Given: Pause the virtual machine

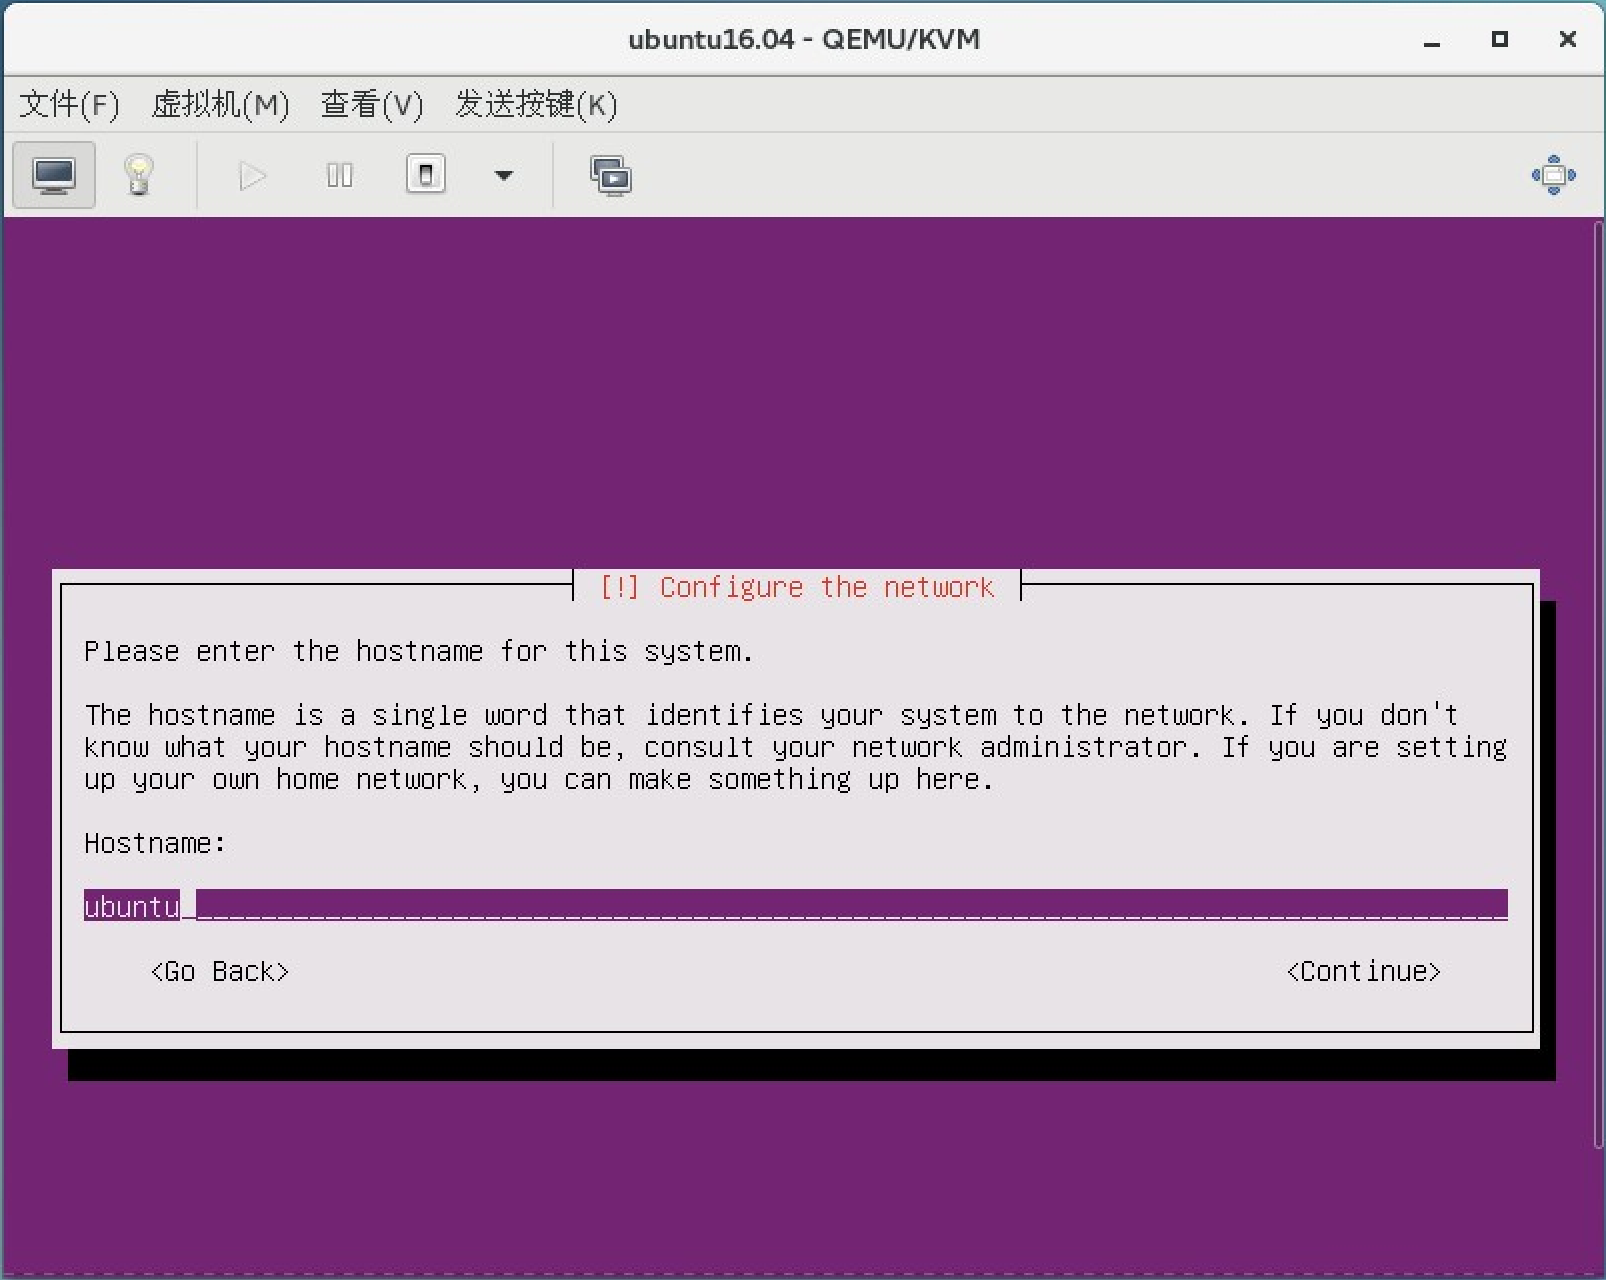Looking at the screenshot, I should click(340, 176).
